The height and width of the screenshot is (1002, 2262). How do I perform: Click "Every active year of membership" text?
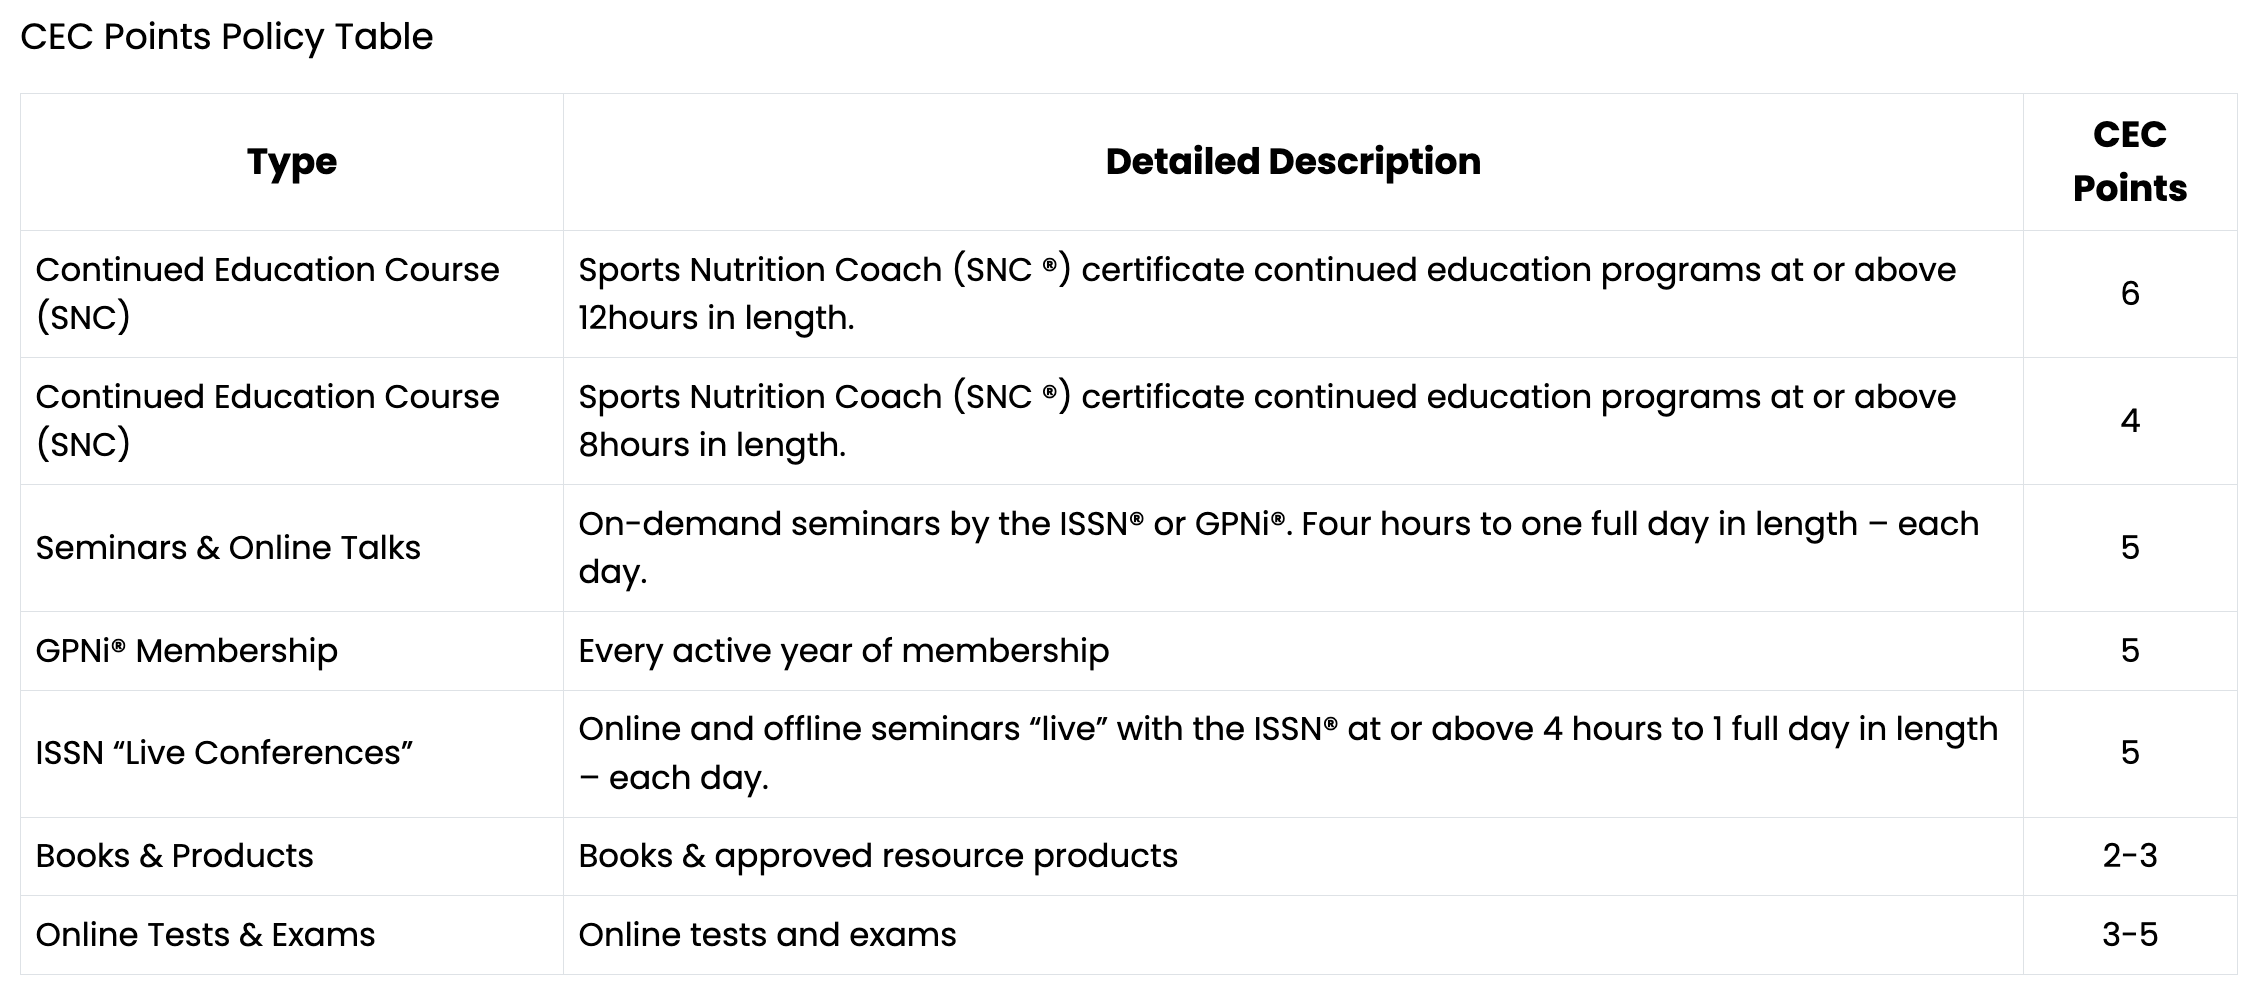pos(843,651)
